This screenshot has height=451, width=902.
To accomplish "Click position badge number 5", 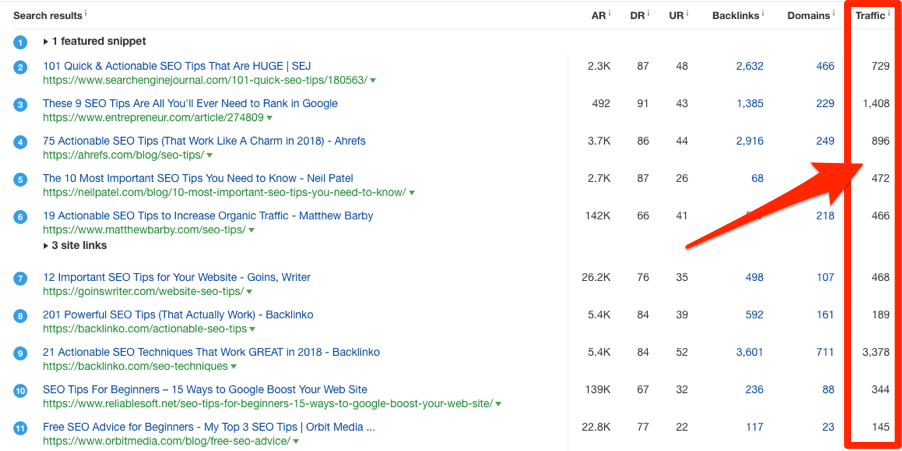I will coord(20,179).
